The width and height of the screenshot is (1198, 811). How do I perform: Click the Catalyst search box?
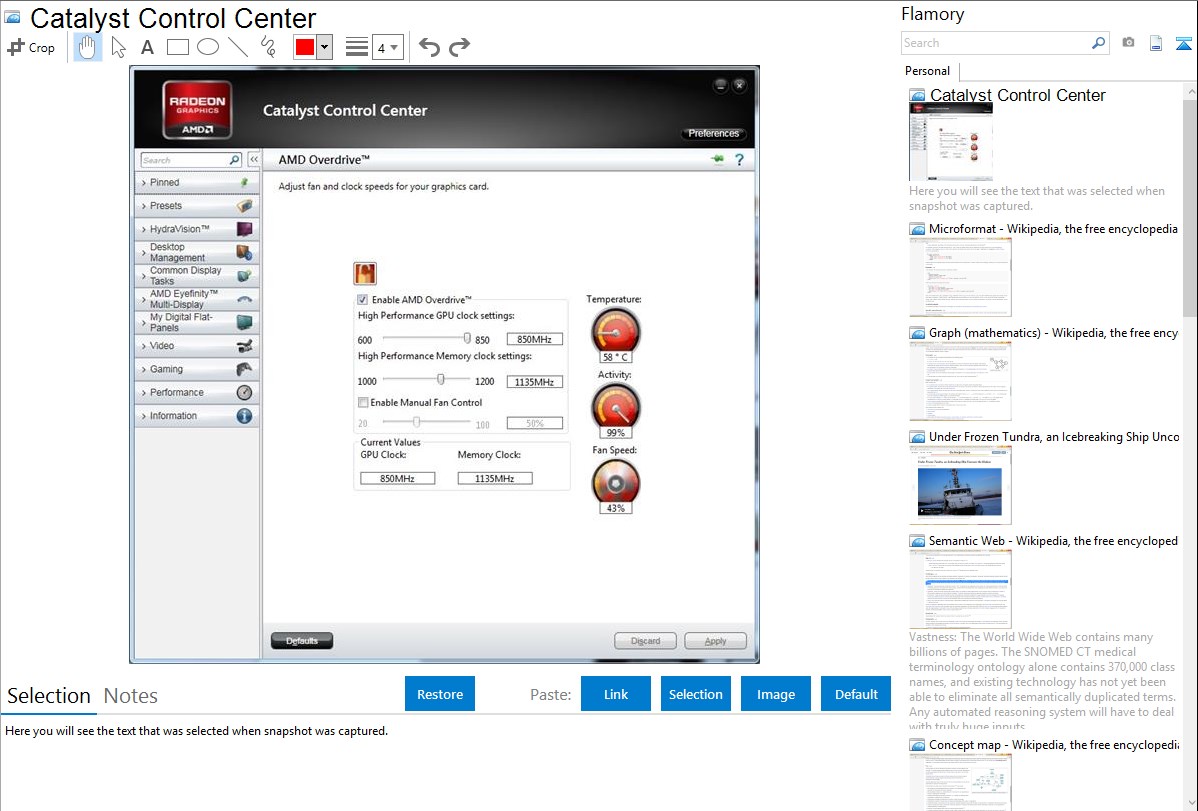(191, 160)
